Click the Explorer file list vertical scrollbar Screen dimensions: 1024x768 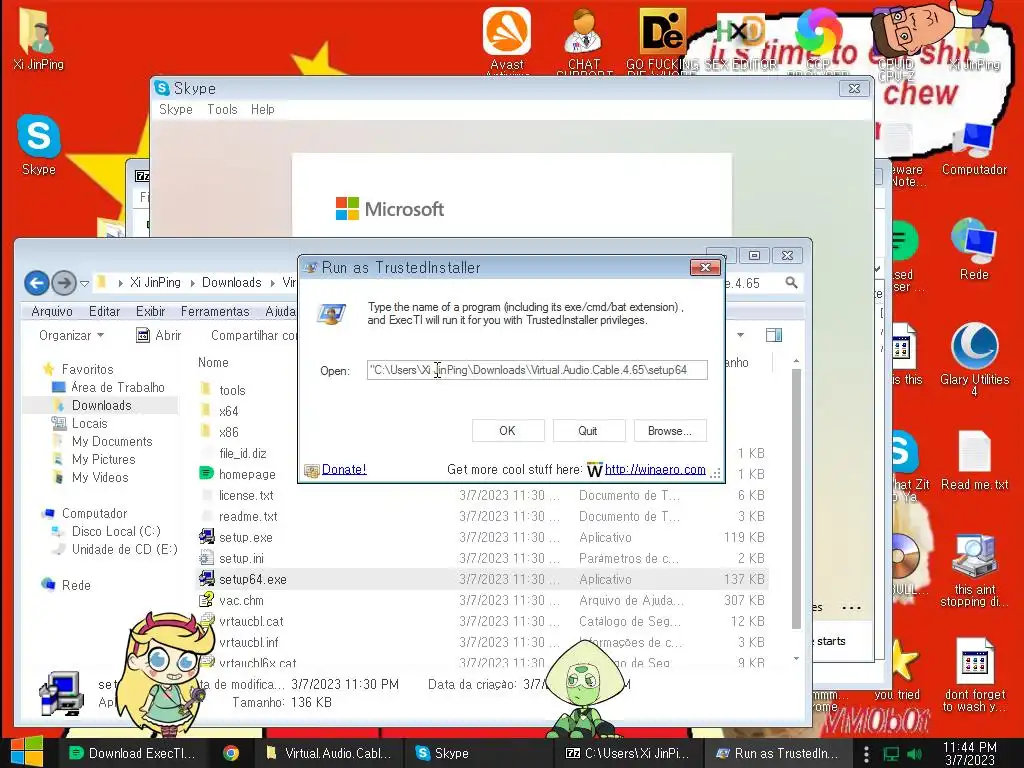pyautogui.click(x=796, y=498)
